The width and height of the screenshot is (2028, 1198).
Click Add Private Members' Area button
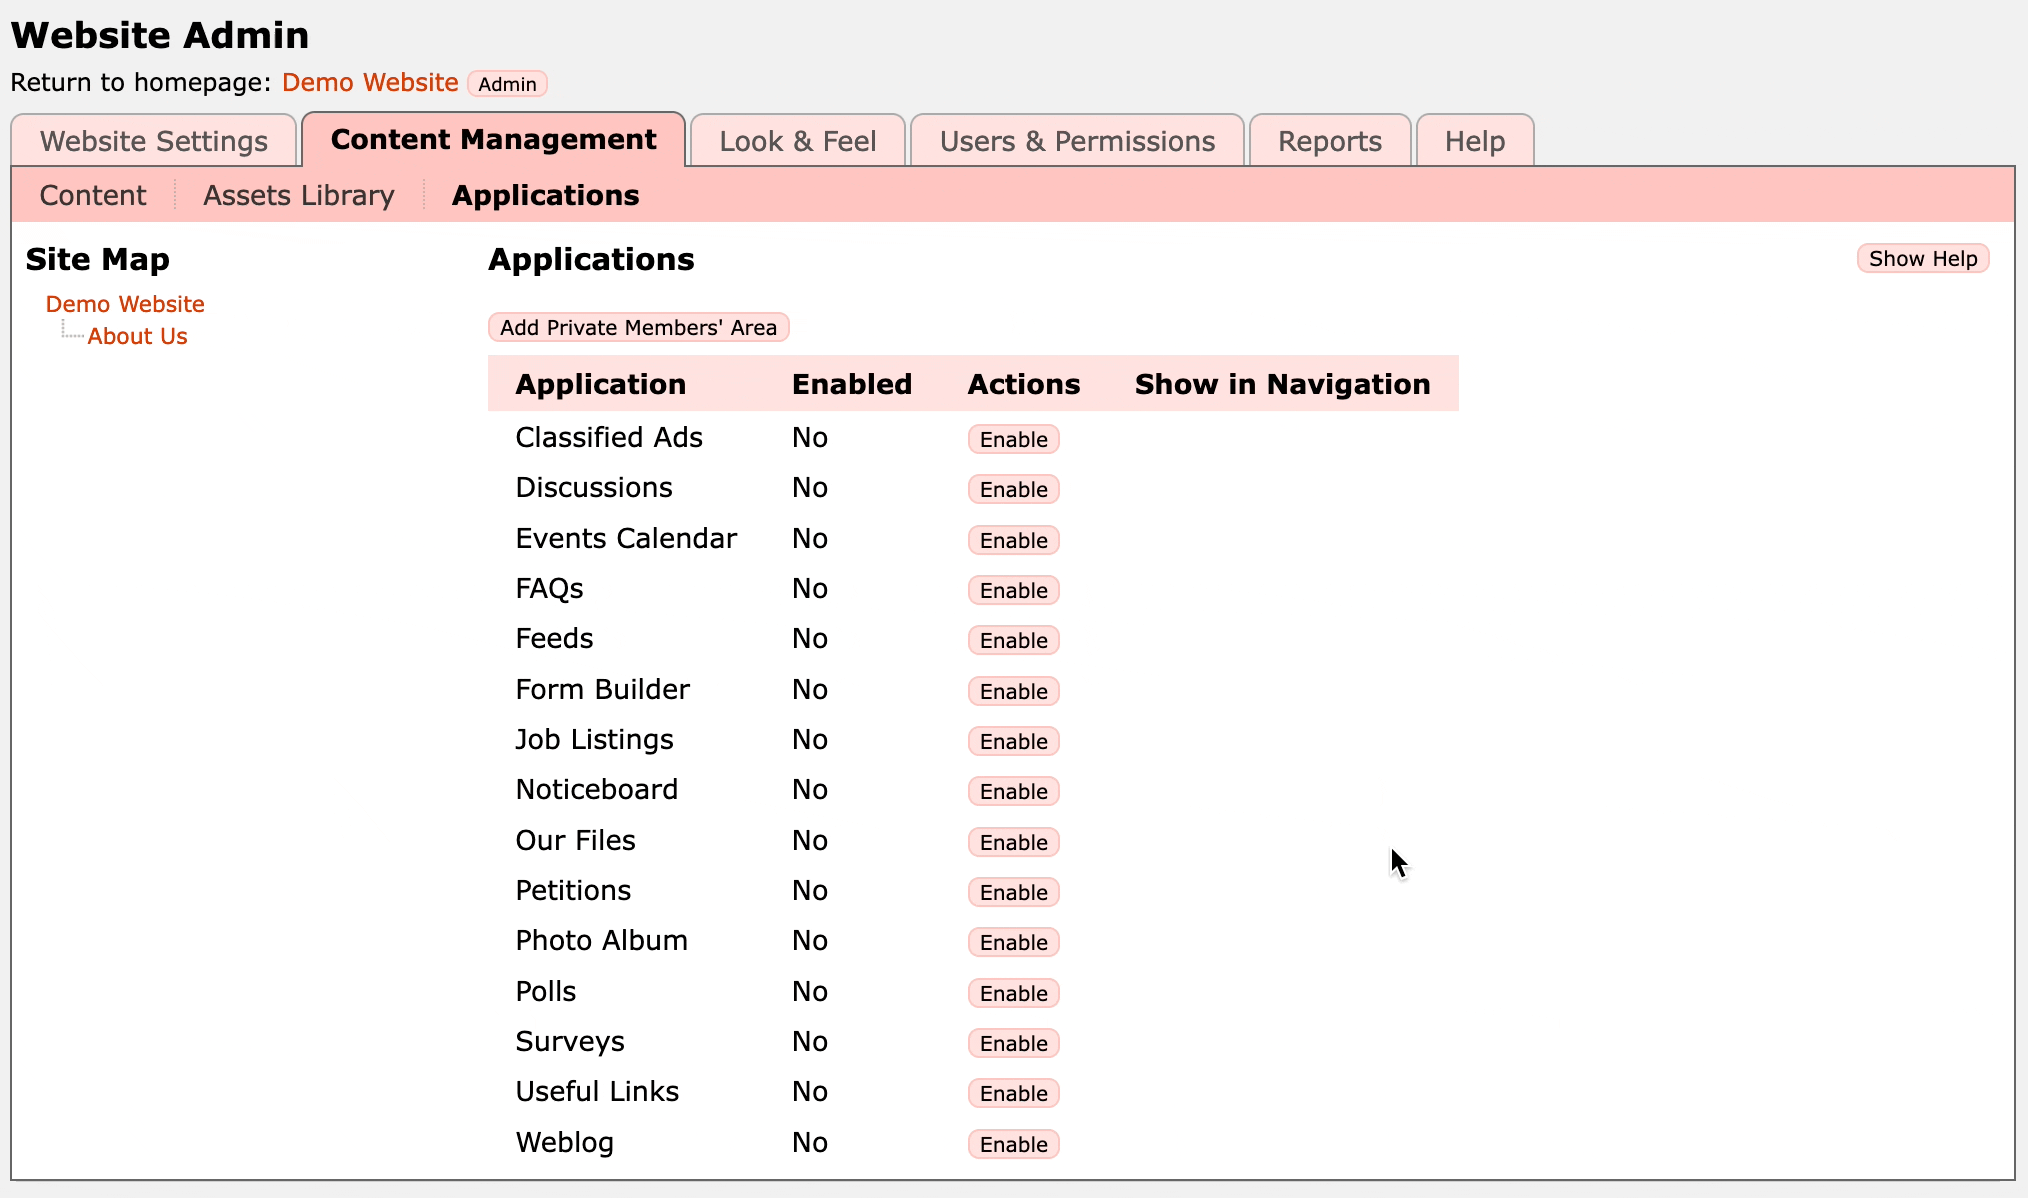[x=638, y=327]
